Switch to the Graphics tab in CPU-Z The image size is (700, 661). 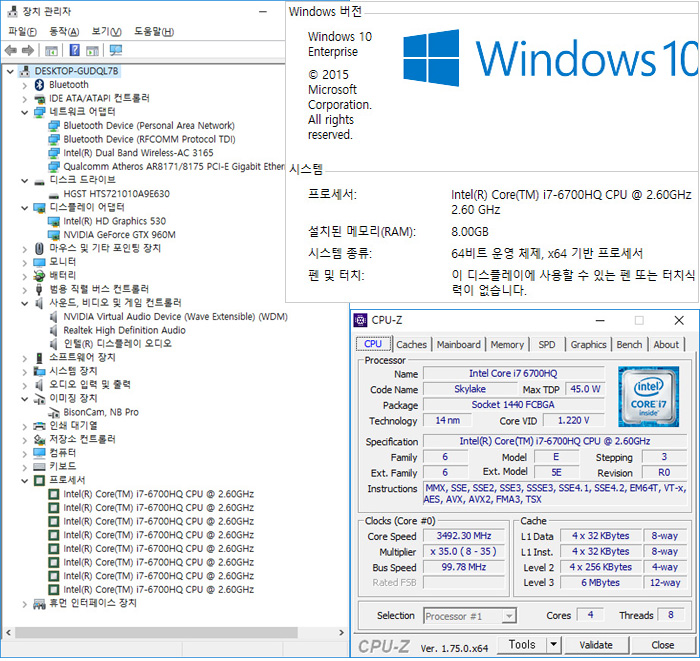[588, 345]
